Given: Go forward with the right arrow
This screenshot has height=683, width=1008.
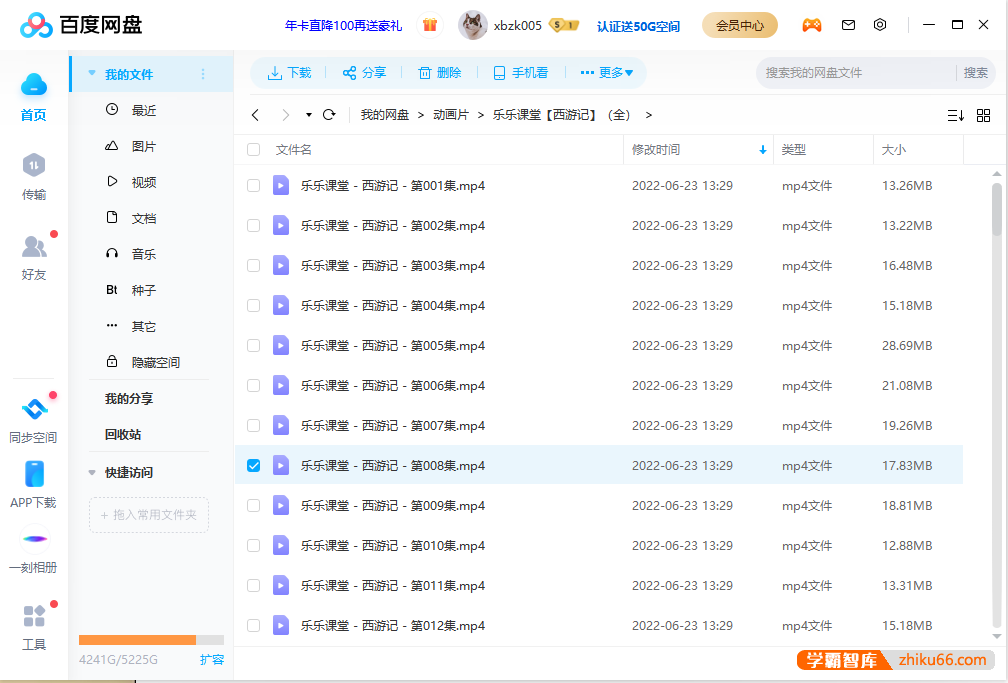Looking at the screenshot, I should (285, 115).
